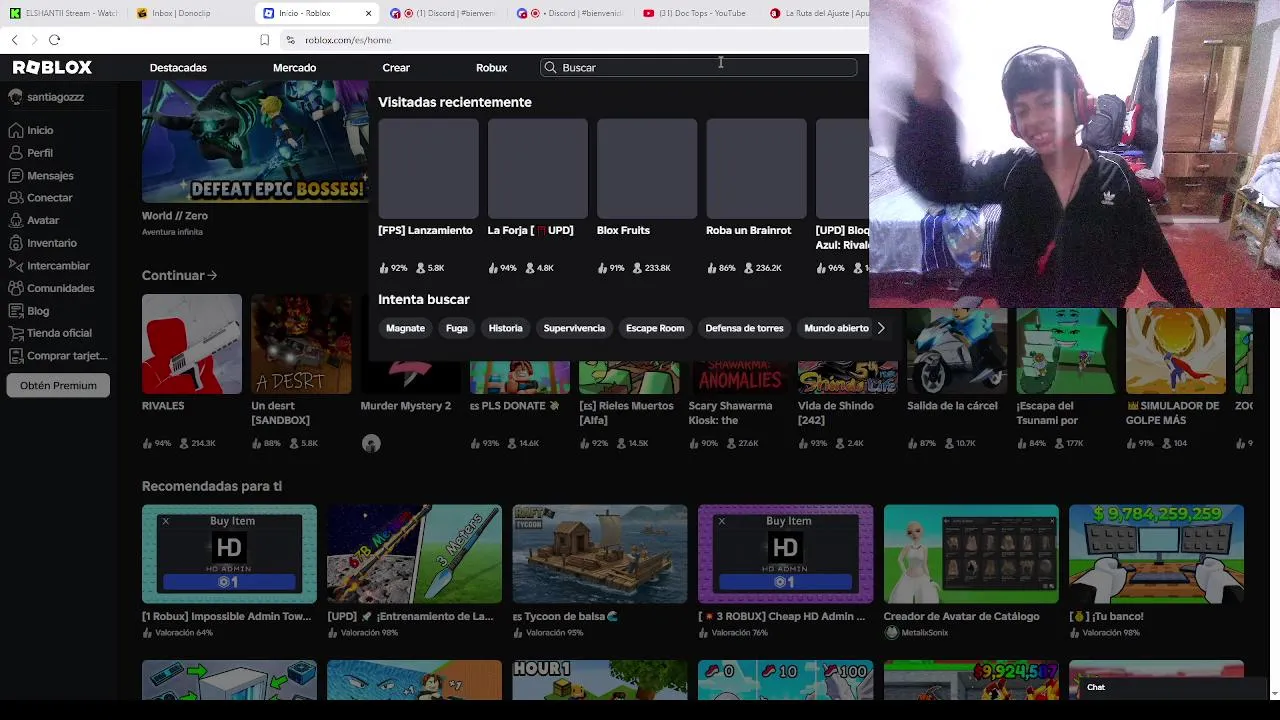Image resolution: width=1280 pixels, height=720 pixels.
Task: Go forward with browser forward arrow
Action: (34, 40)
